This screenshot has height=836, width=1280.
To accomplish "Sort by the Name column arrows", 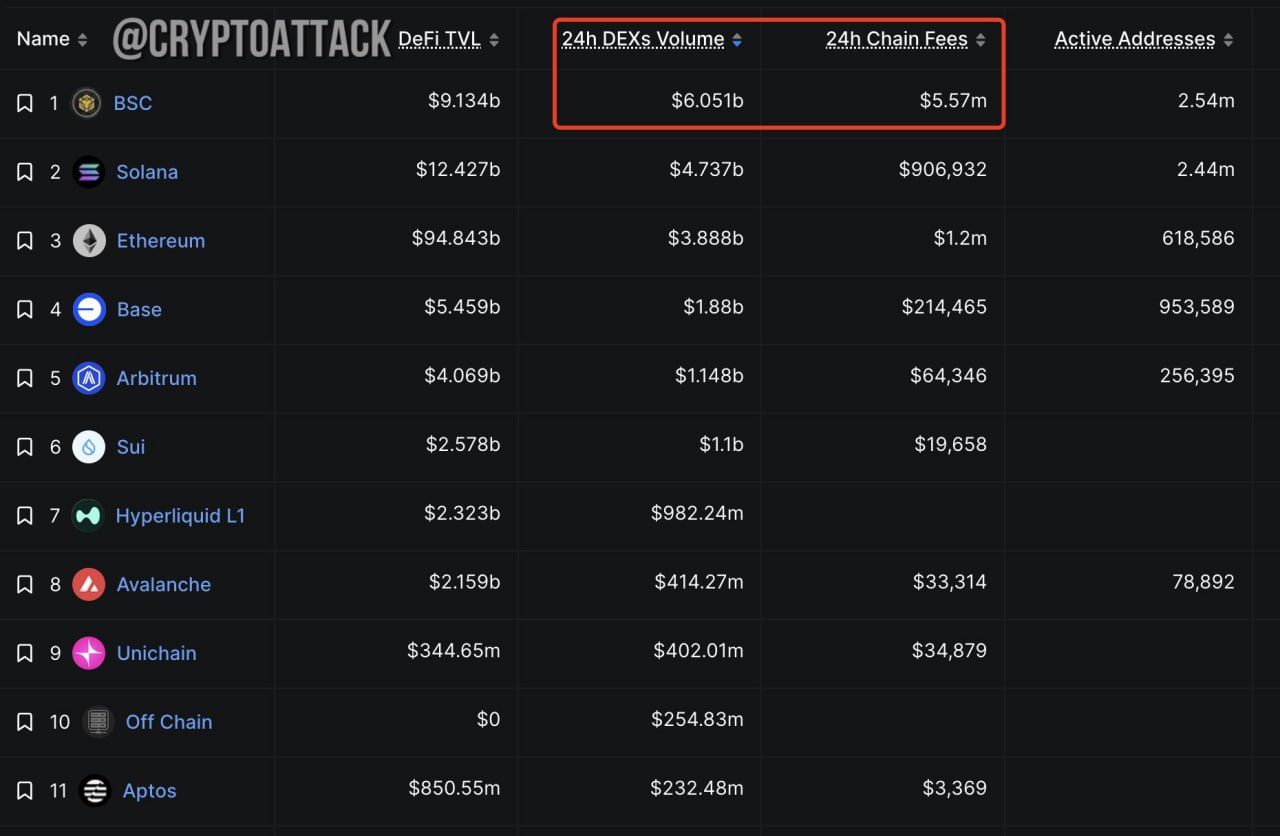I will (82, 40).
